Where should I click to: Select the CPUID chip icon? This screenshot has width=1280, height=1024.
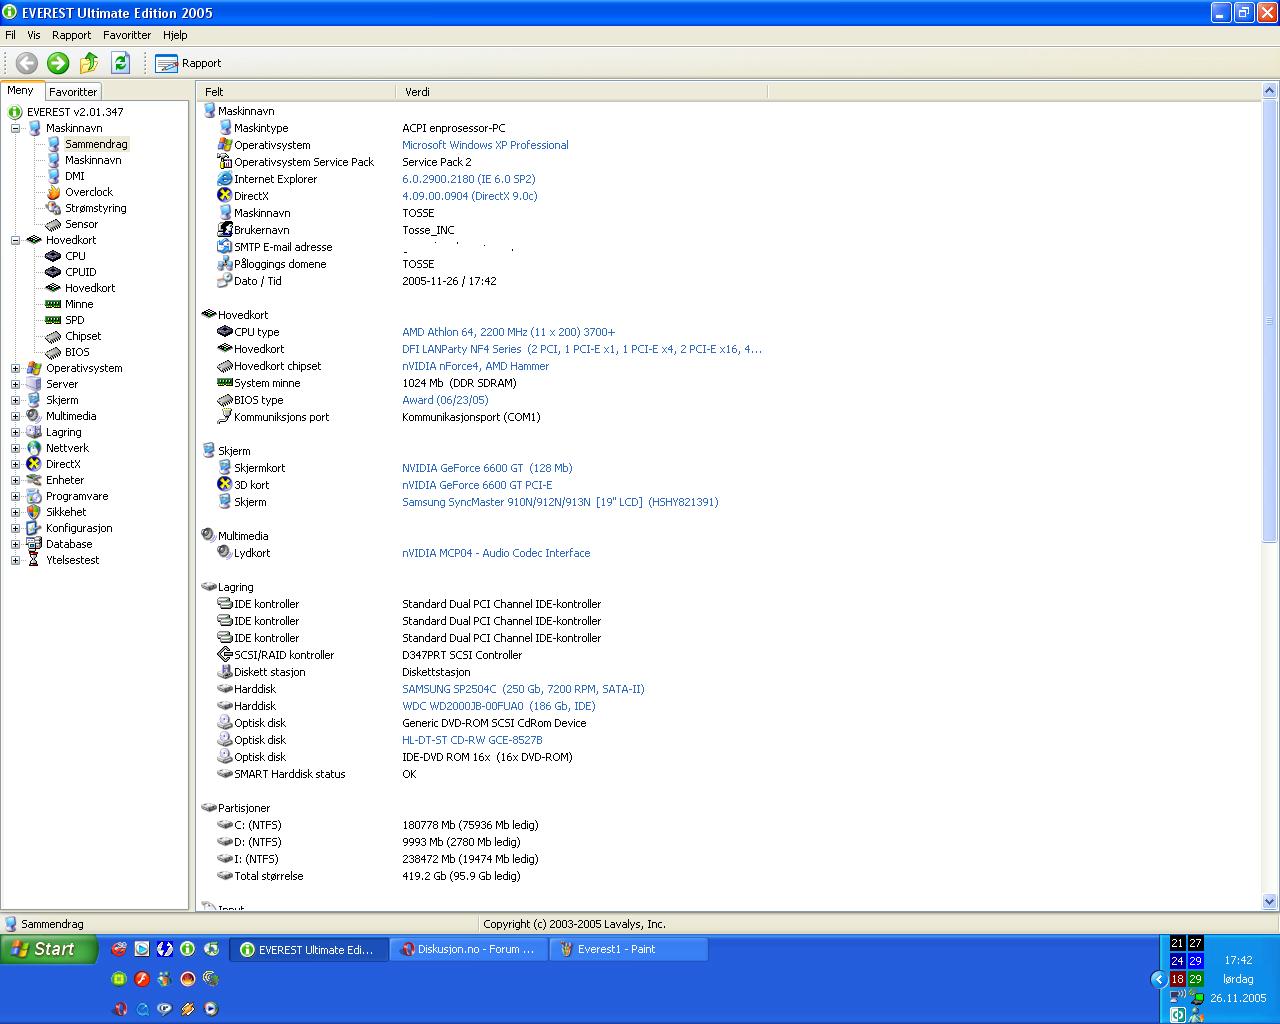(x=54, y=272)
